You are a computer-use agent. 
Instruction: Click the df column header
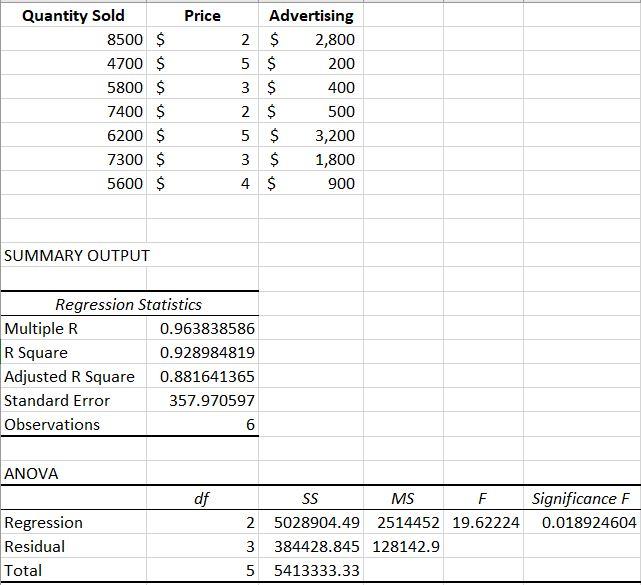click(202, 498)
